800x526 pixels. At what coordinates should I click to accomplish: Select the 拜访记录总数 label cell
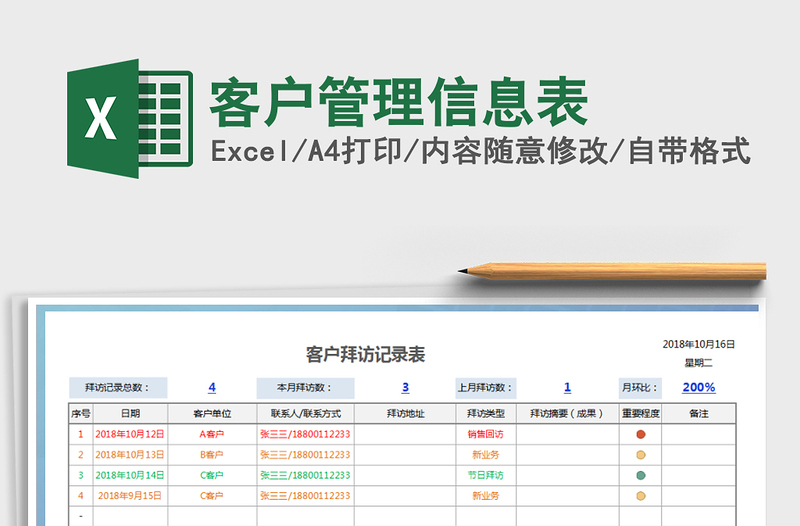click(118, 388)
